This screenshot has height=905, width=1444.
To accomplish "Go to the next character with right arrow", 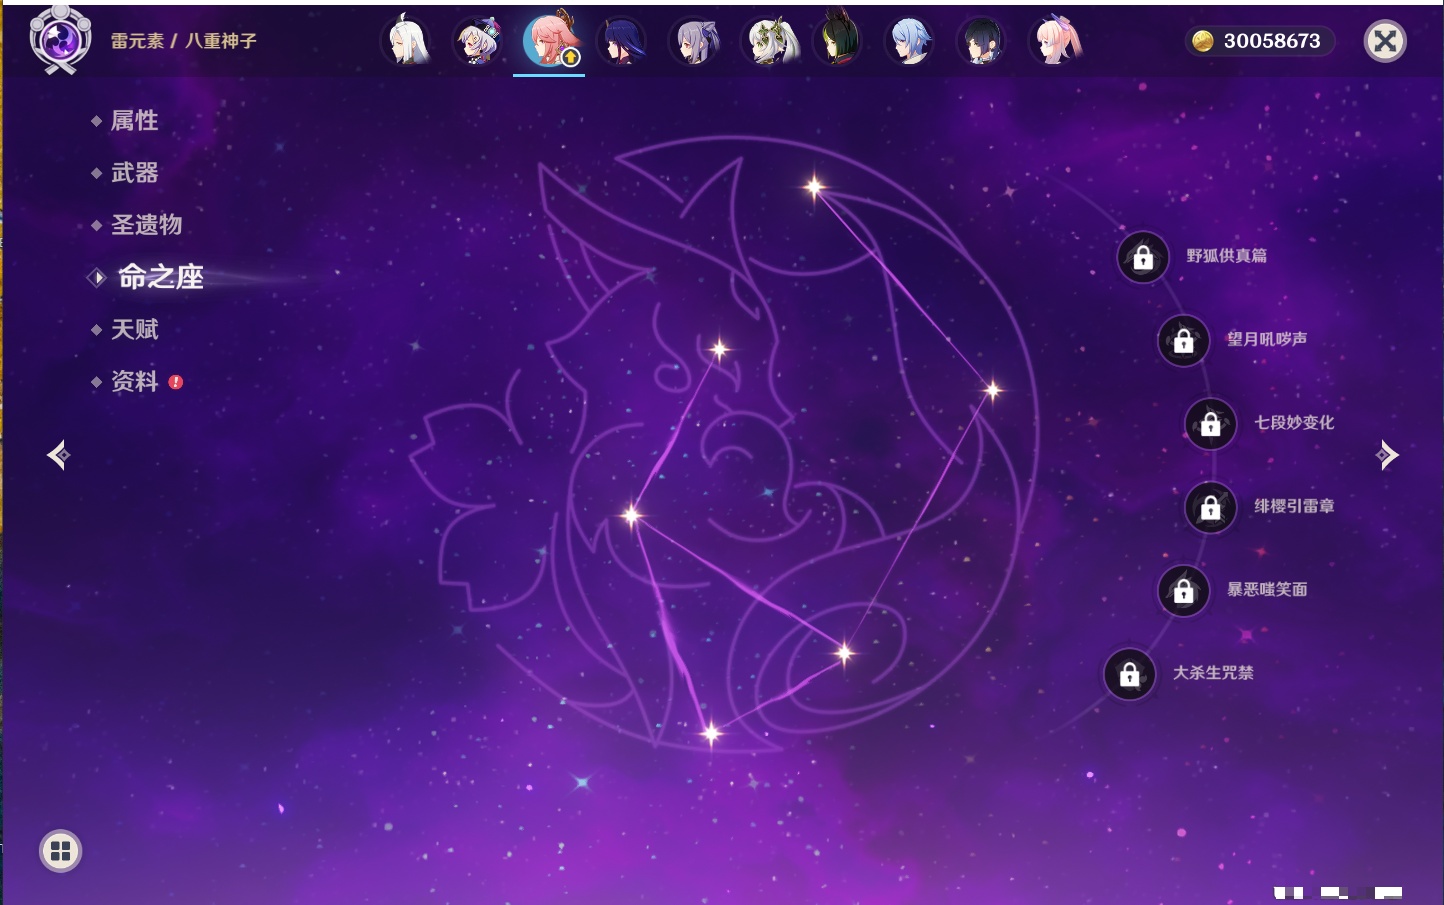I will (x=1387, y=455).
